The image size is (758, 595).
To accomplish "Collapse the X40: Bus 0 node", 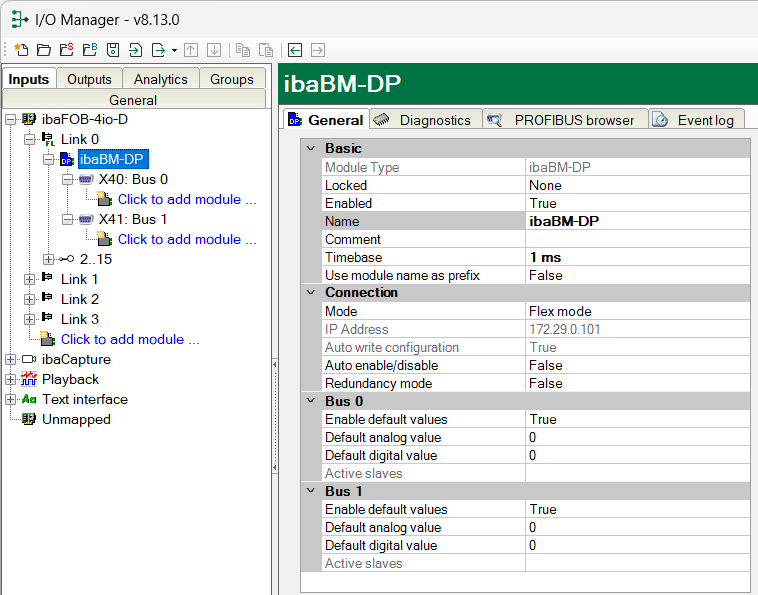I will point(68,179).
